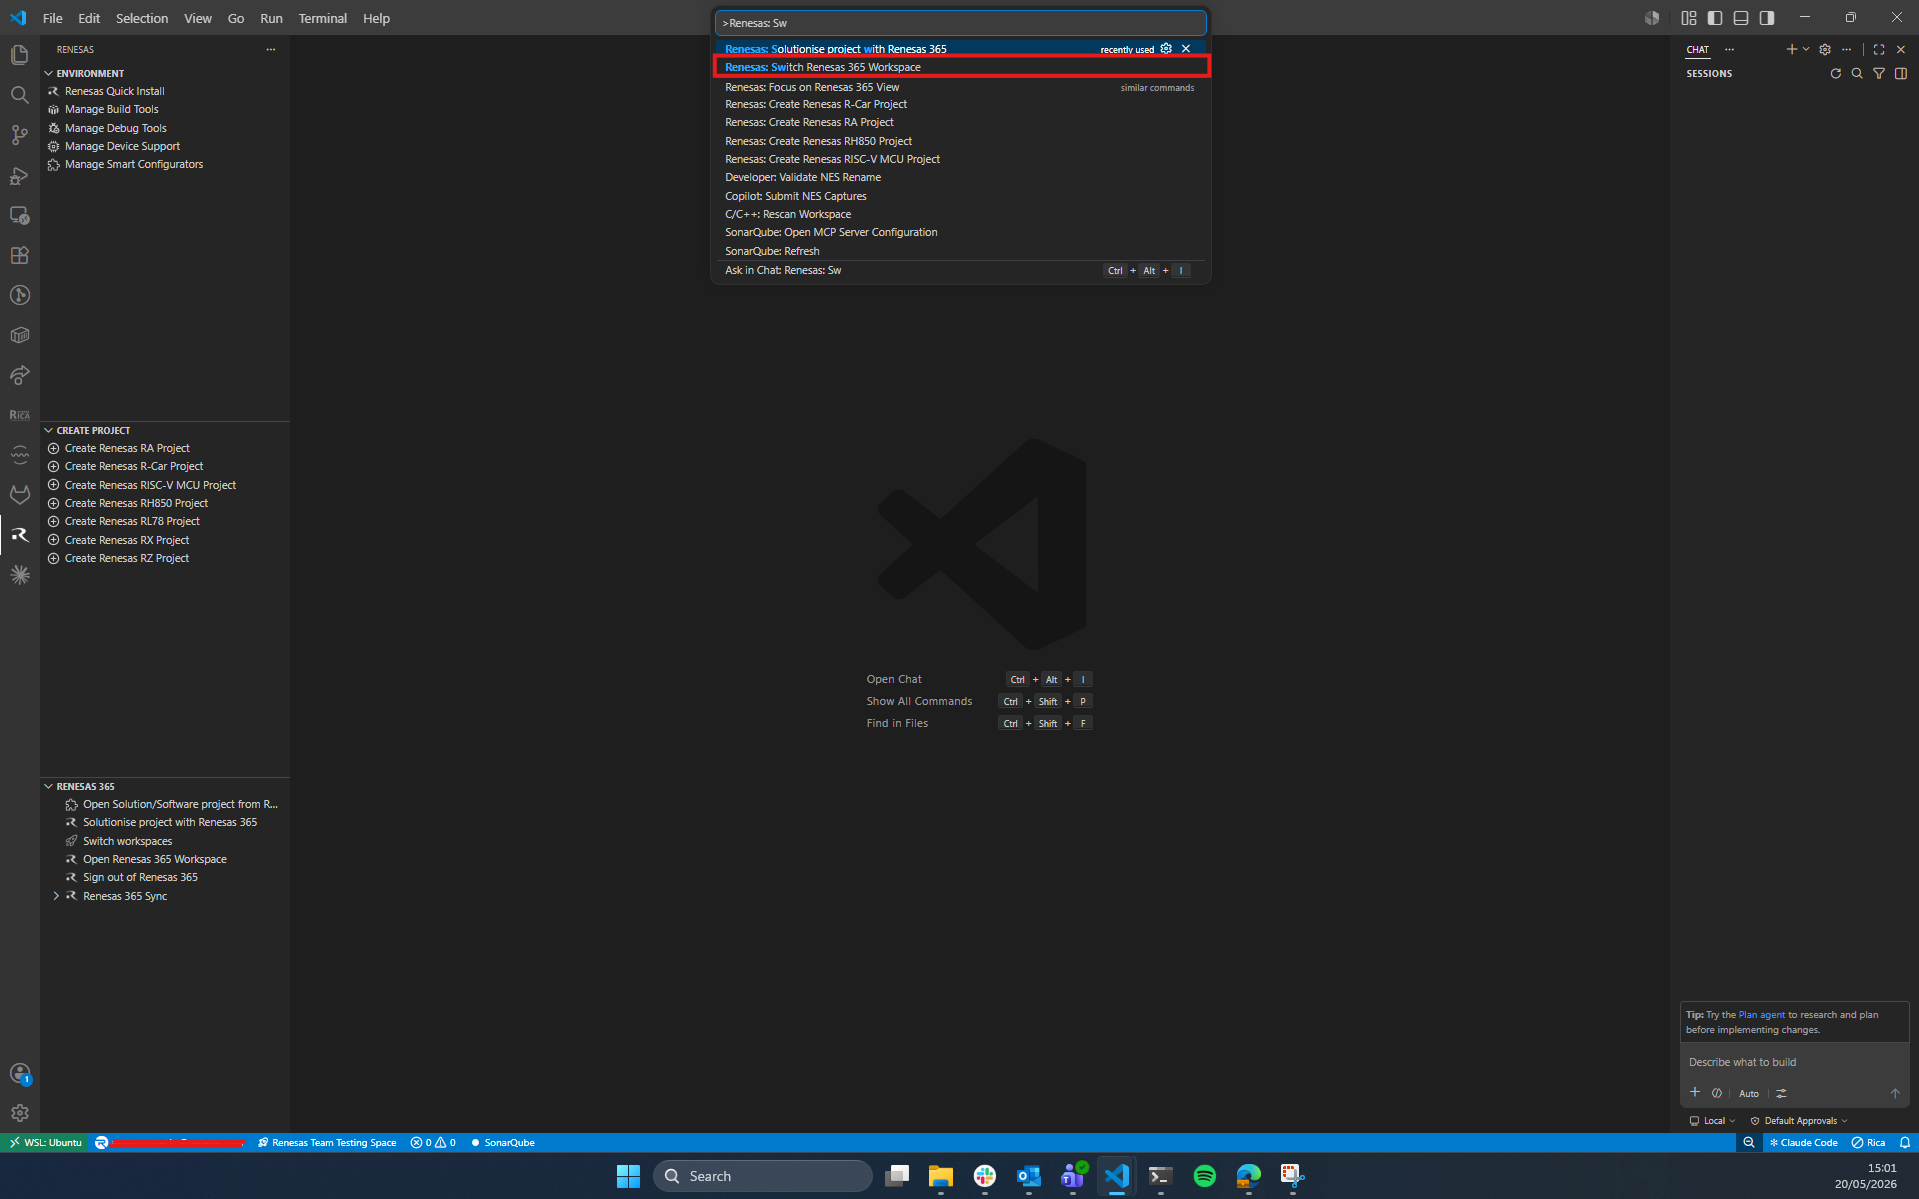Open File Explorer from taskbar
Image resolution: width=1919 pixels, height=1199 pixels.
(940, 1176)
